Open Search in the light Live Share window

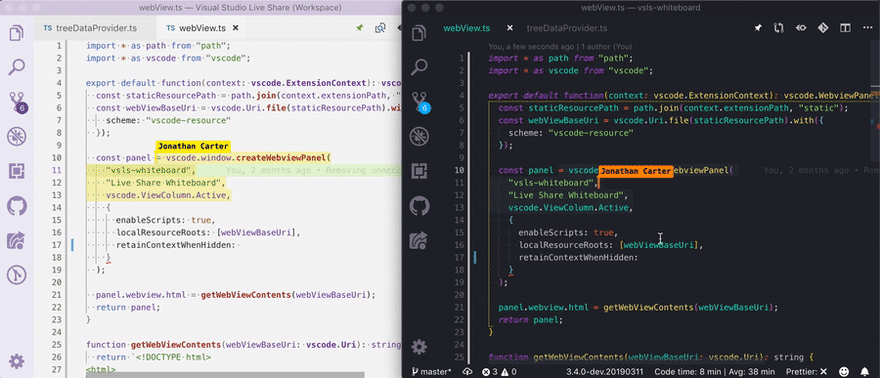pos(16,67)
